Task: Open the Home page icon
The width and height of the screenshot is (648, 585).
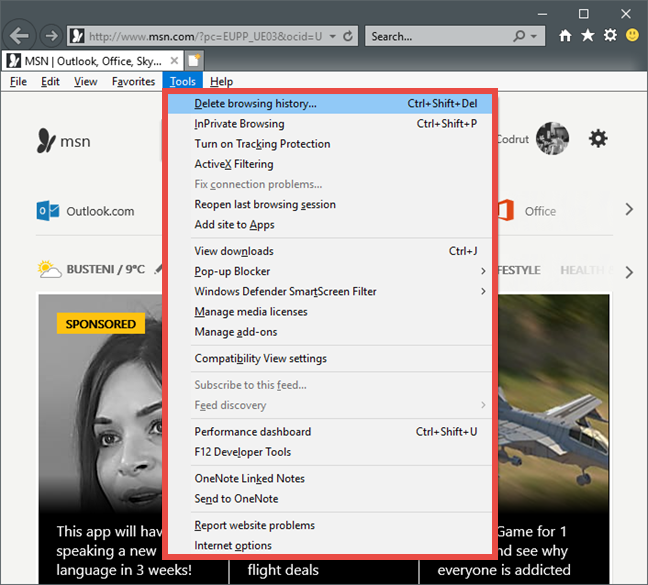Action: pos(565,36)
